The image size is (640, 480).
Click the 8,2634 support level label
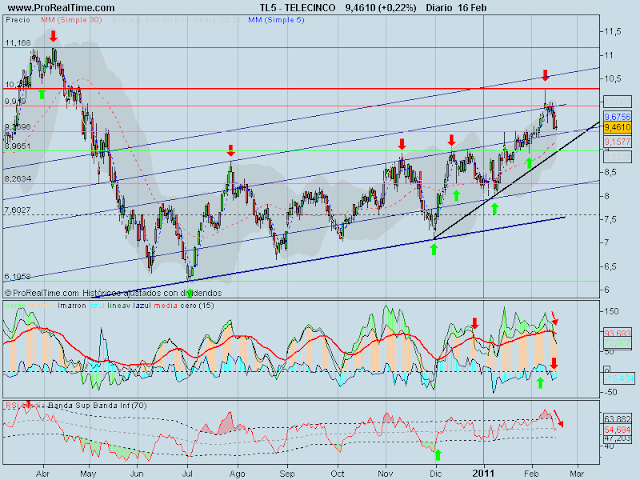[18, 179]
